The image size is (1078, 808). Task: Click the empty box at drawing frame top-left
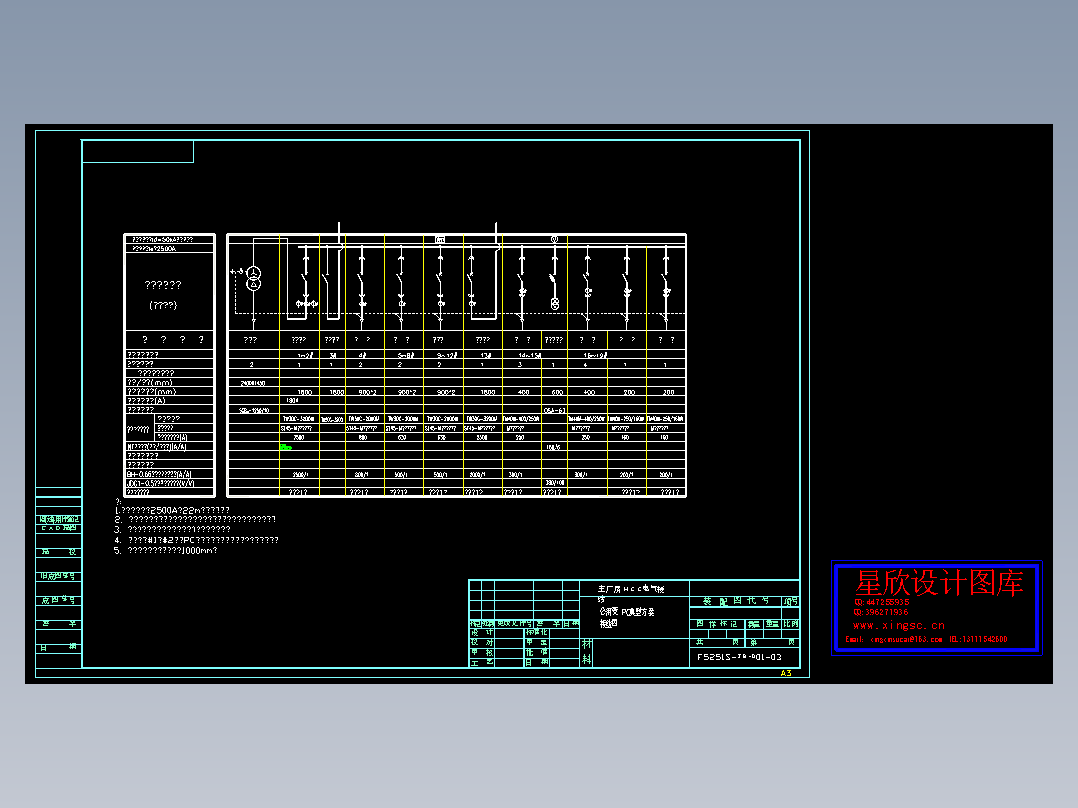point(138,151)
